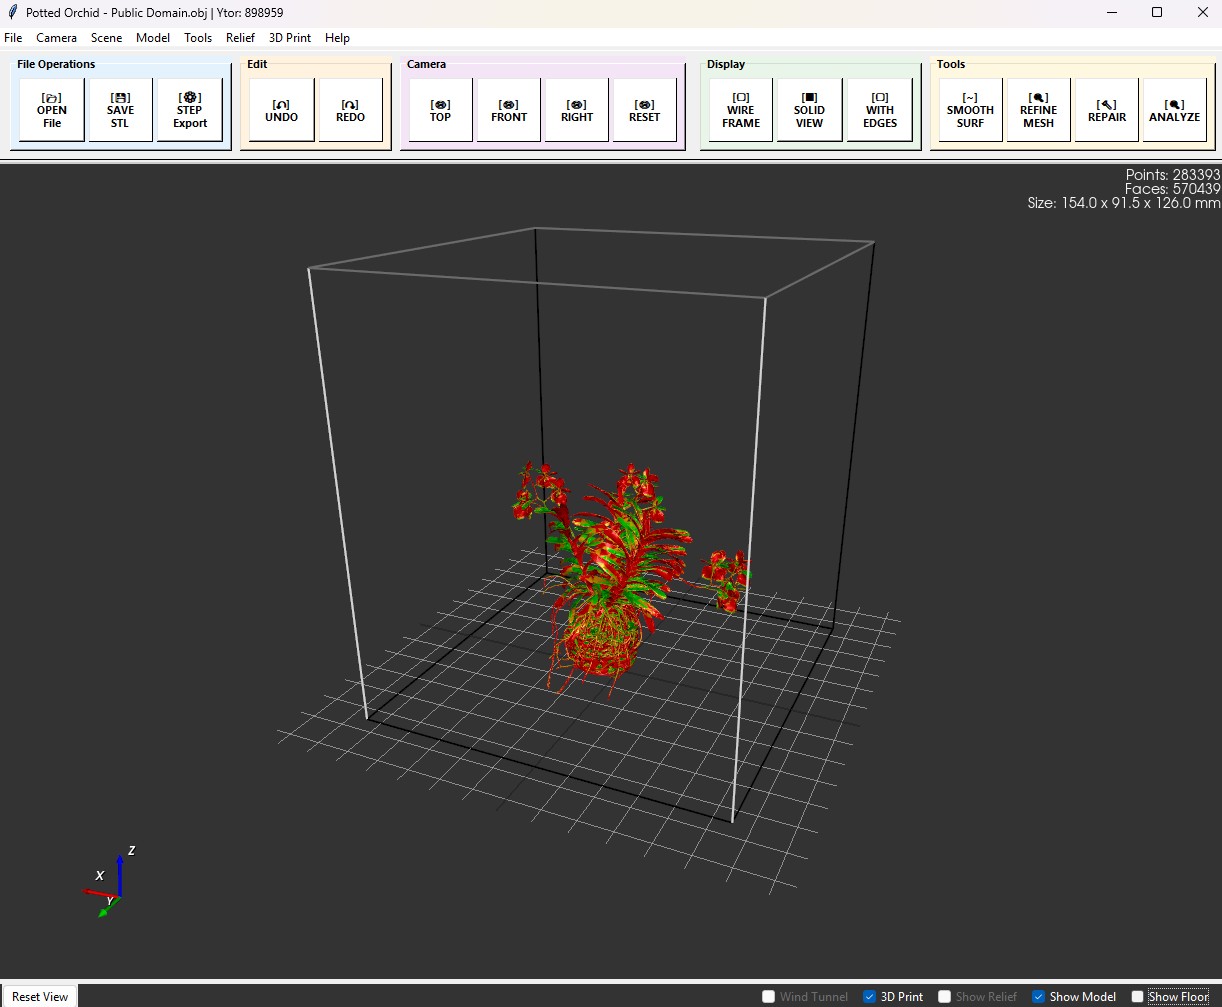Analyze the mesh with ANALYZE button
Viewport: 1222px width, 1007px height.
pyautogui.click(x=1174, y=110)
